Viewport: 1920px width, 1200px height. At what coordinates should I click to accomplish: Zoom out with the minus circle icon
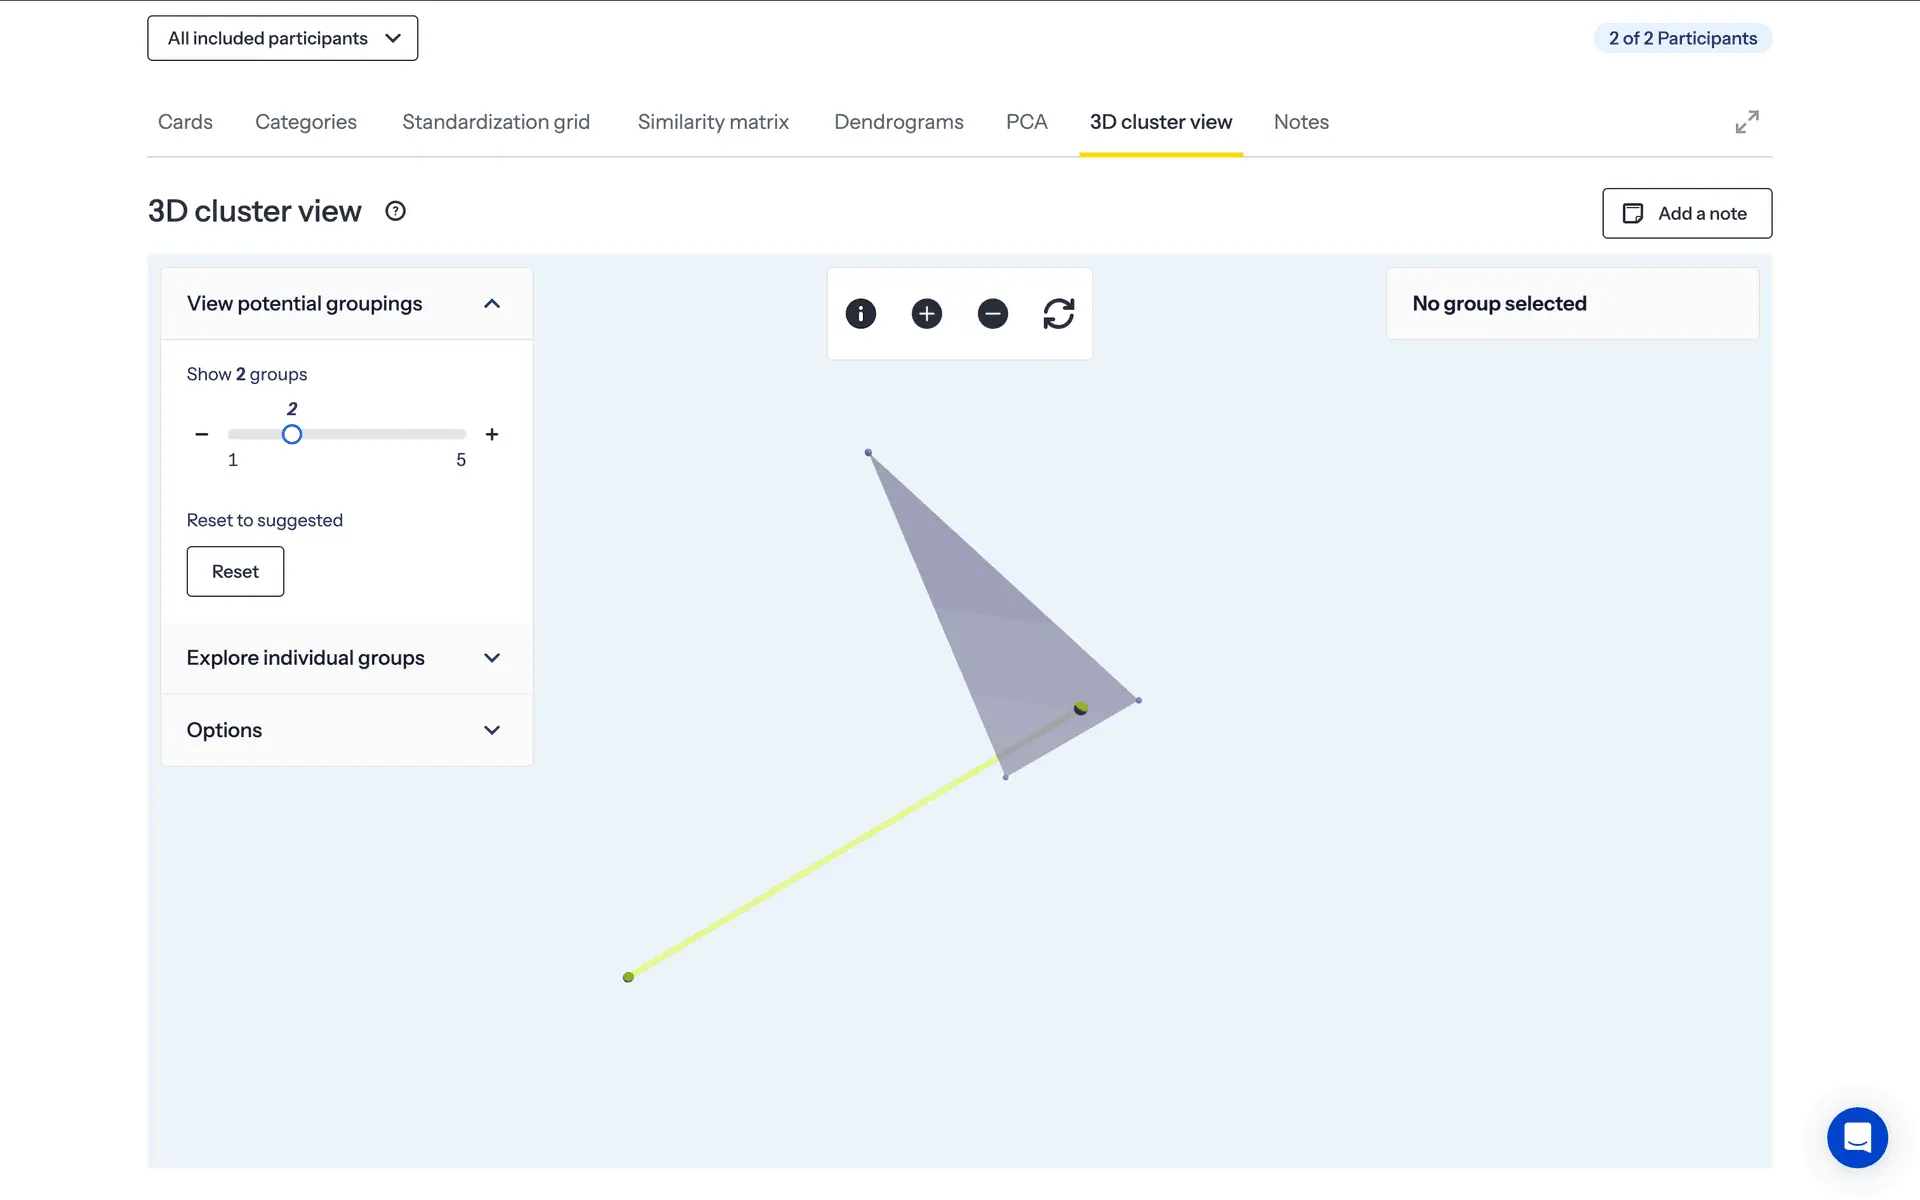[x=992, y=314]
